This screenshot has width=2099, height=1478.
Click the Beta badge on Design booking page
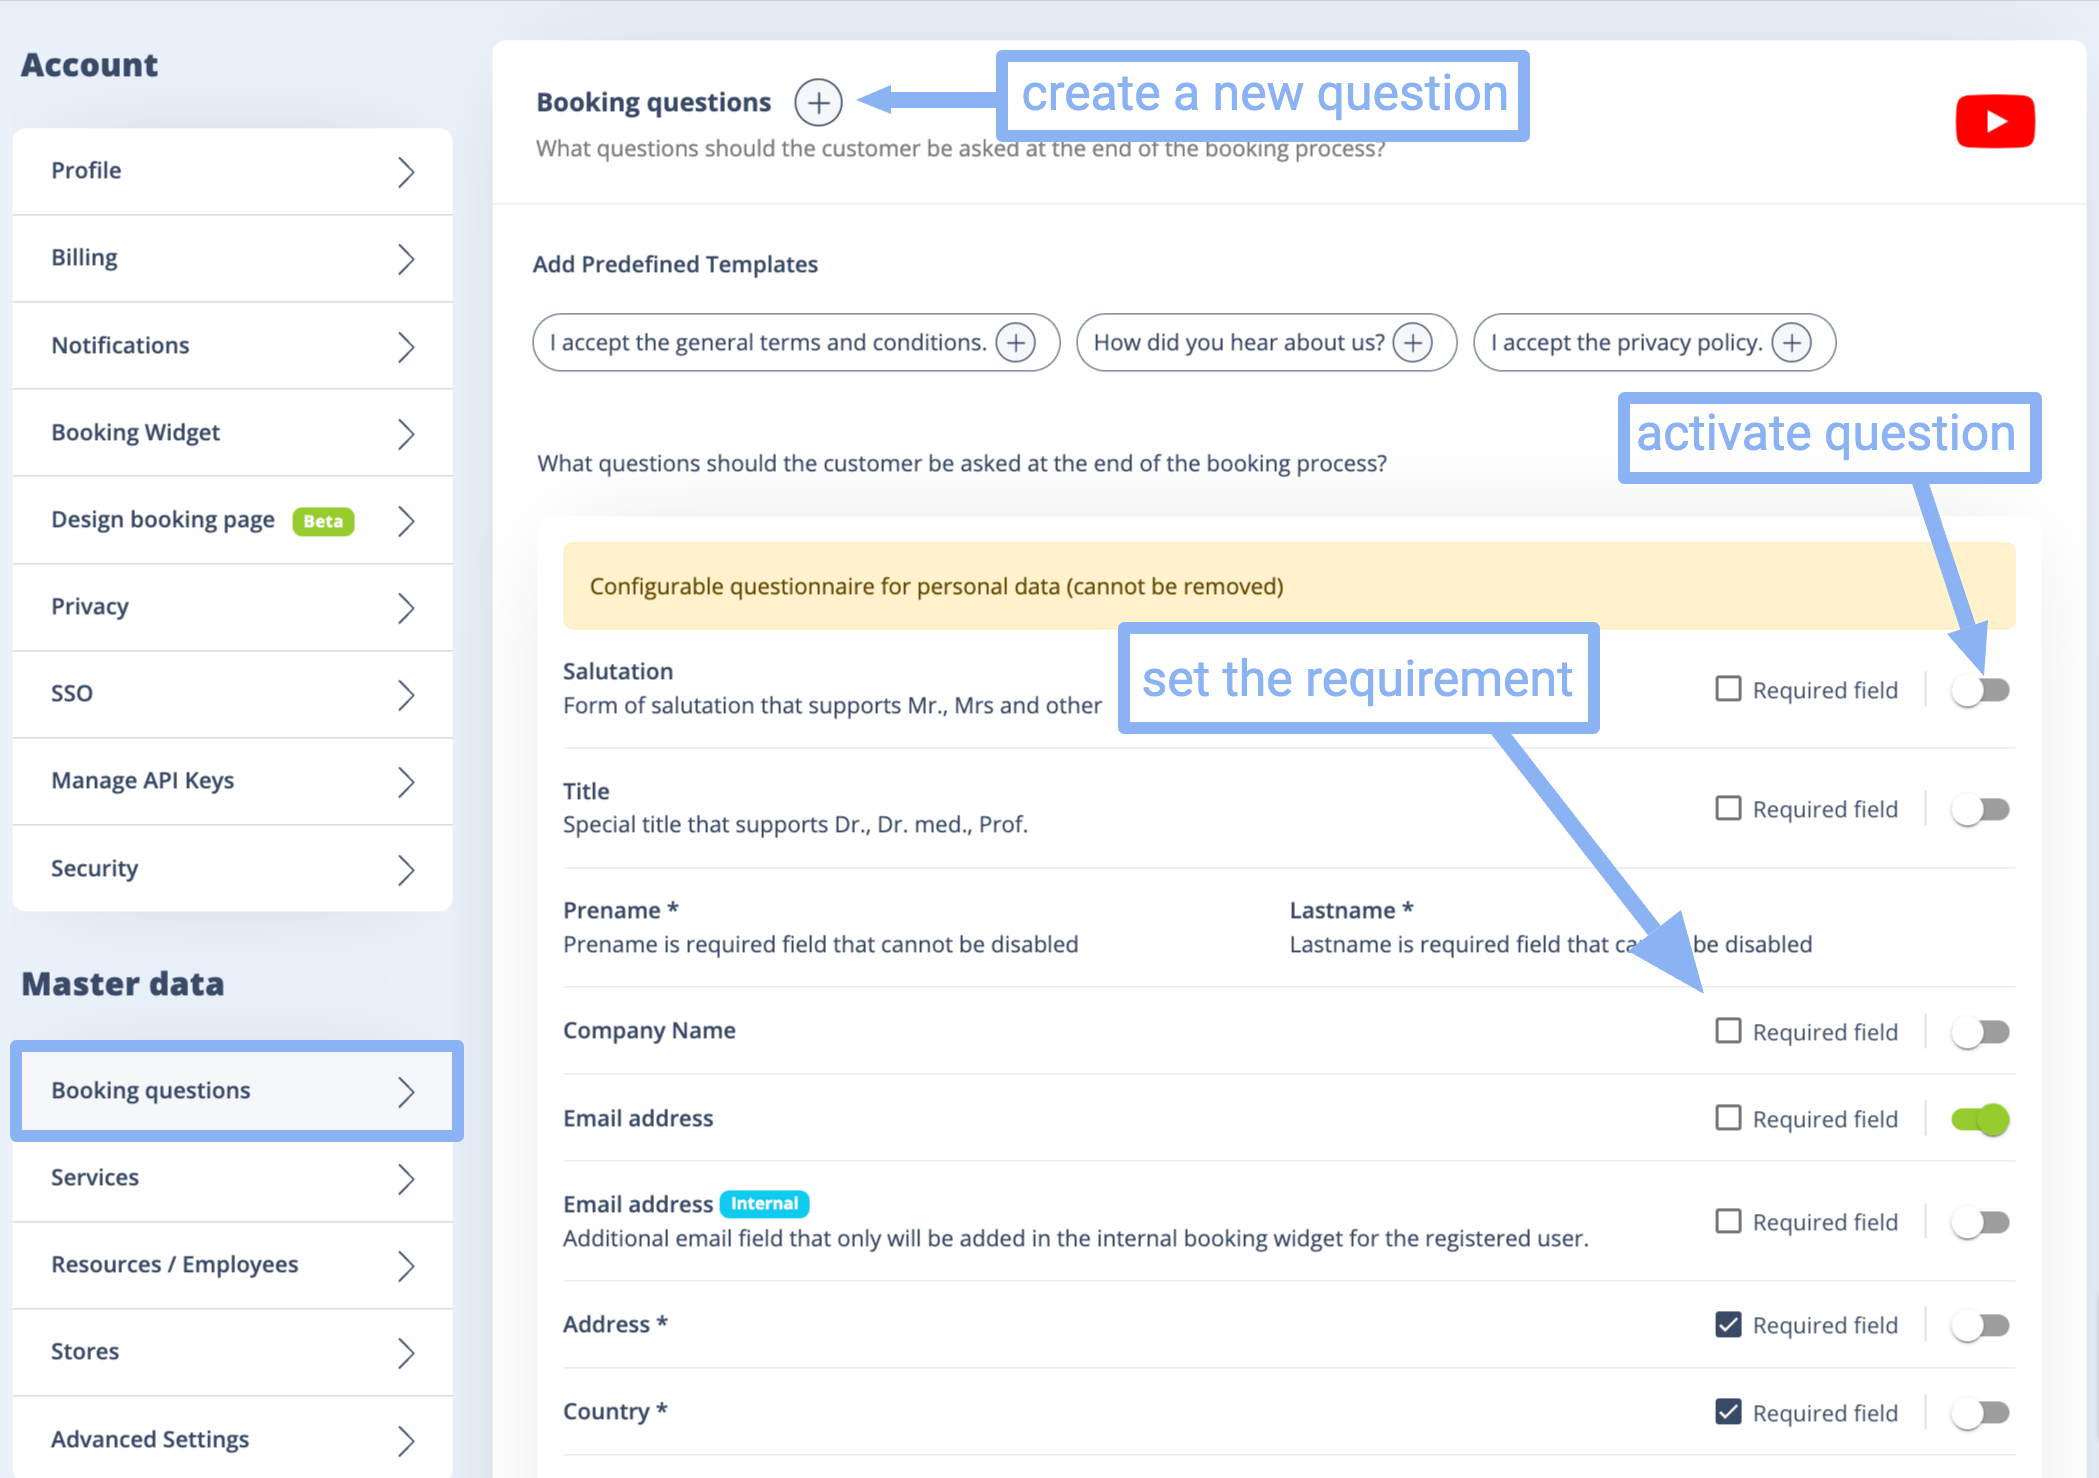(322, 521)
